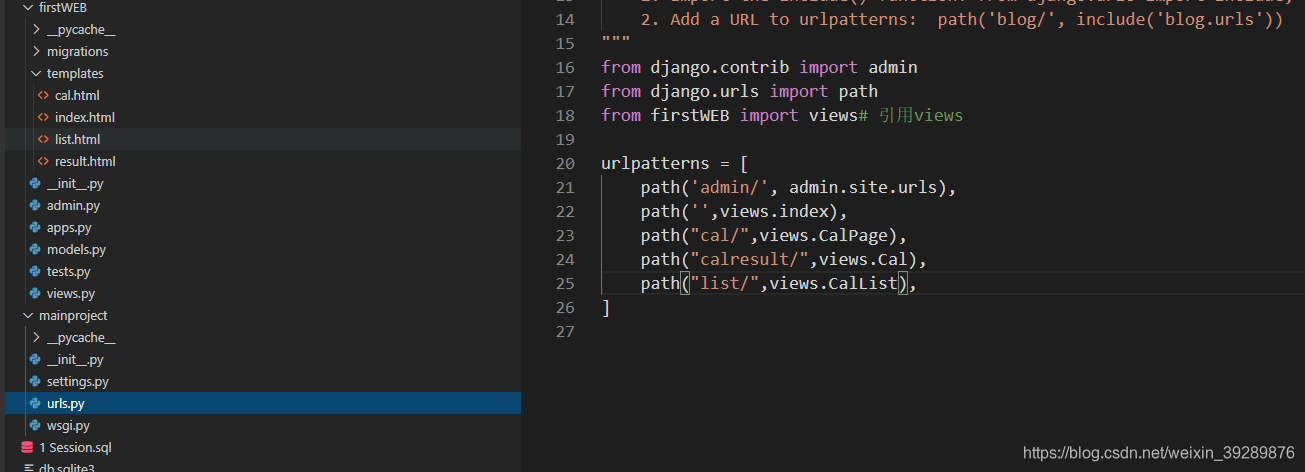The image size is (1305, 472).
Task: Click the 'admin/' string in line 21
Action: pyautogui.click(x=730, y=187)
